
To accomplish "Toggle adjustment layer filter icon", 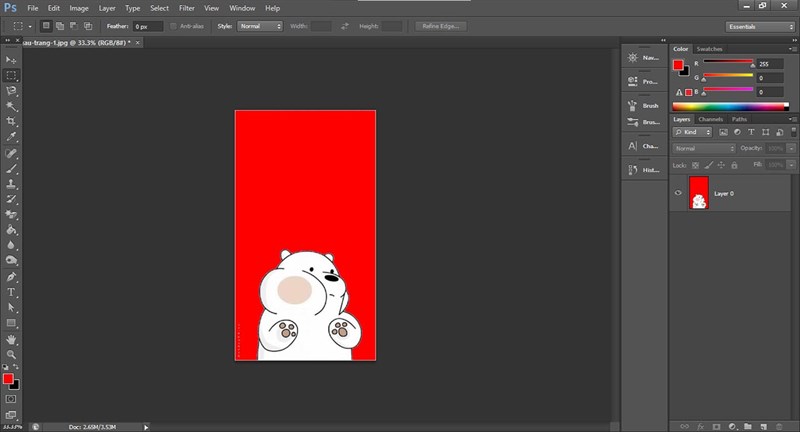I will click(x=737, y=132).
